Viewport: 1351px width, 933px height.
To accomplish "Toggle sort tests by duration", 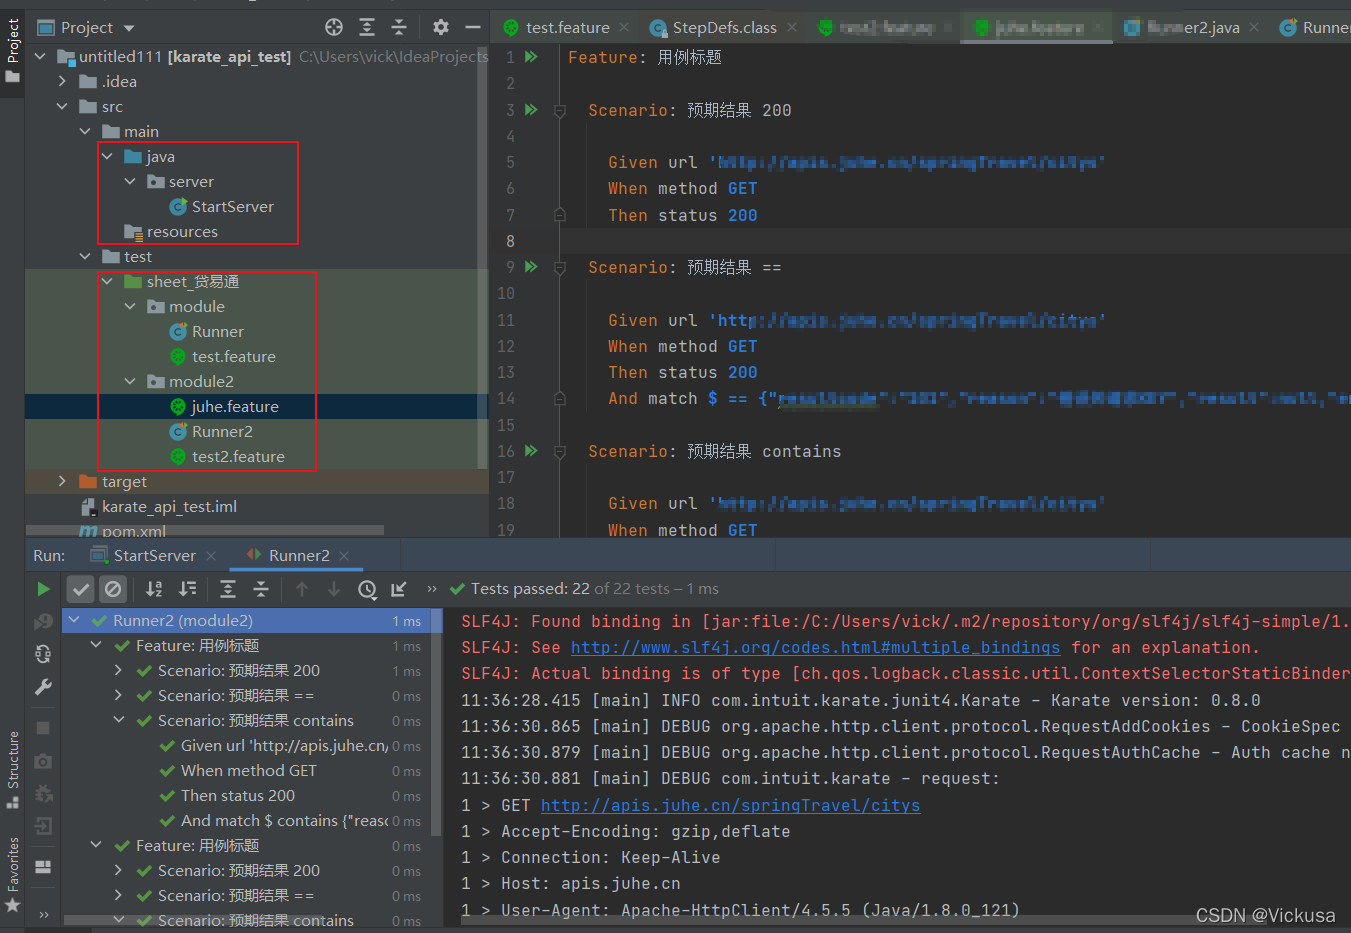I will 187,589.
